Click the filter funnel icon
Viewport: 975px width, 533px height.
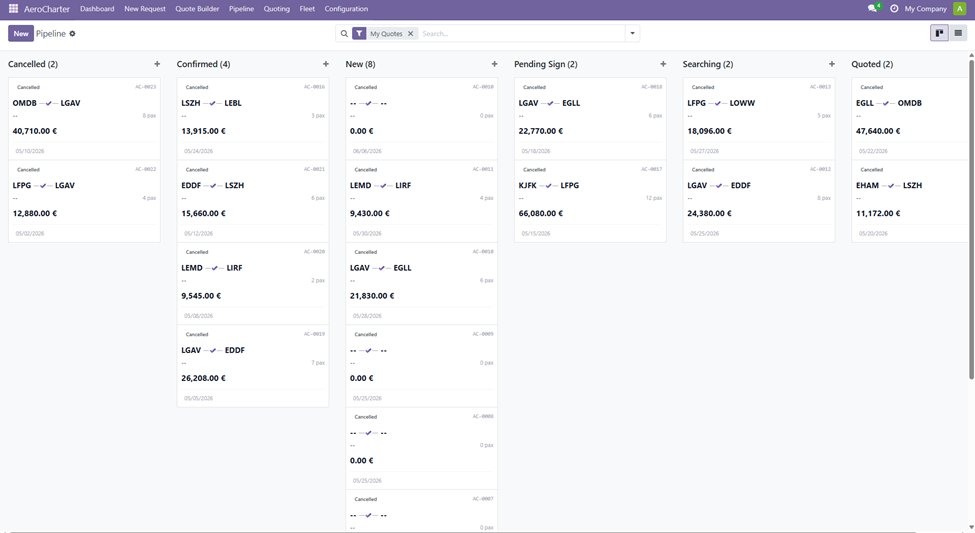[359, 34]
